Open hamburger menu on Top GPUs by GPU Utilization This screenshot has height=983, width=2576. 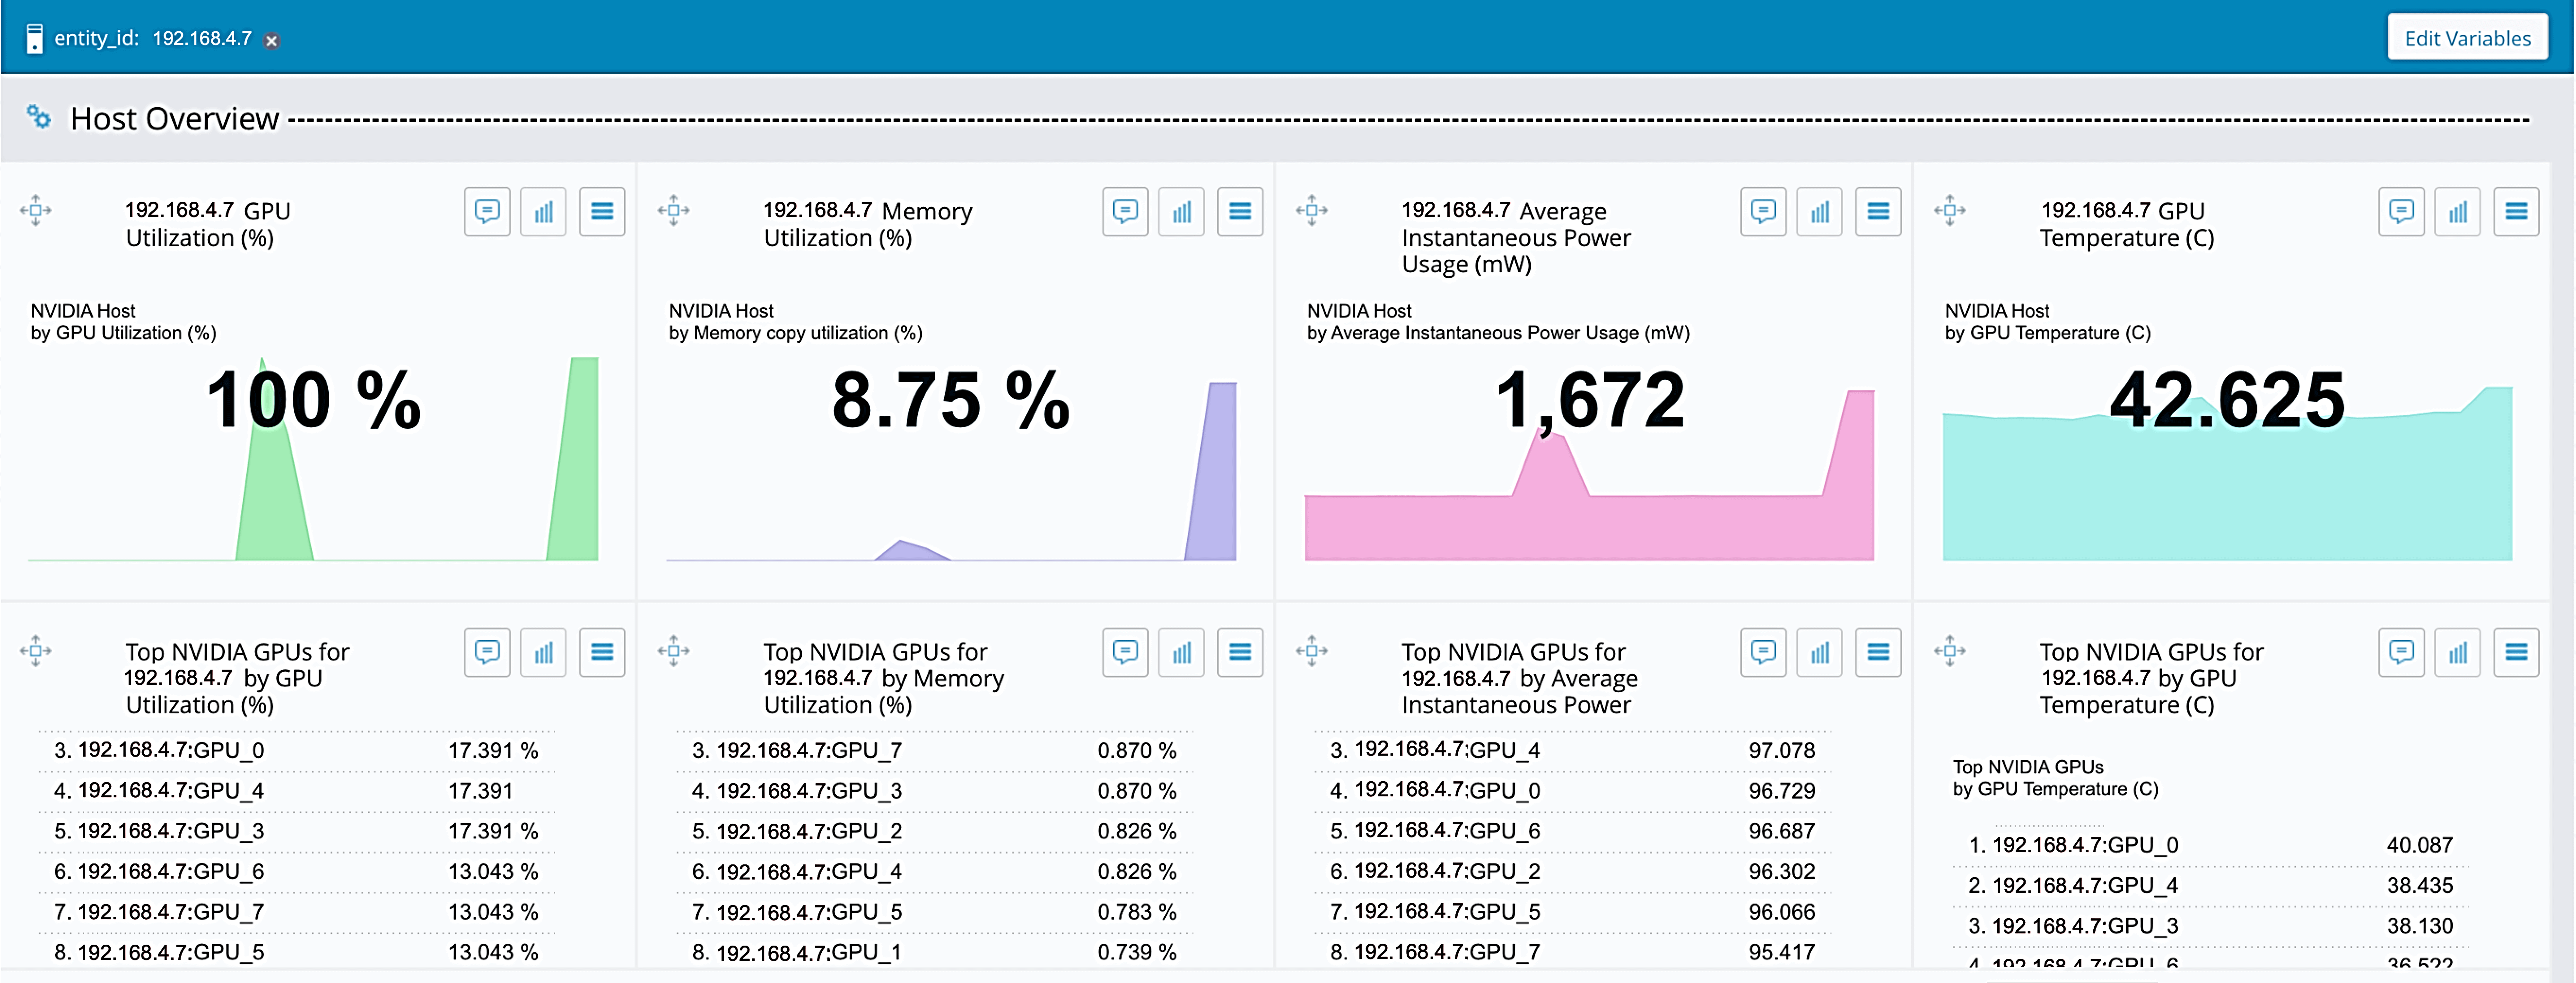[x=602, y=653]
